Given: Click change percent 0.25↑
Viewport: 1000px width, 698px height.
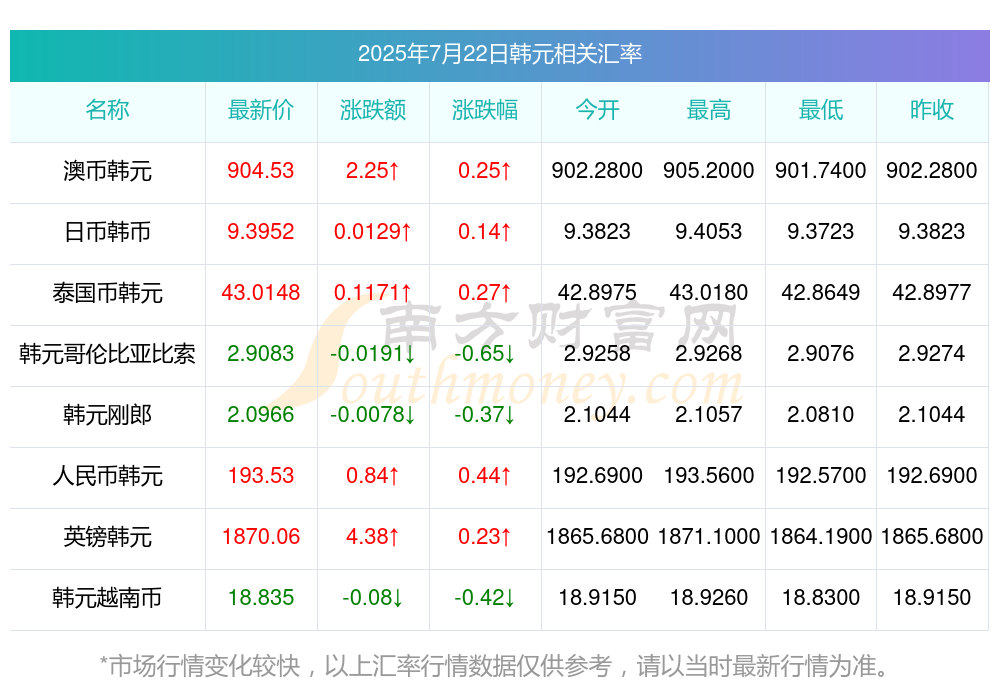Looking at the screenshot, I should [x=485, y=170].
